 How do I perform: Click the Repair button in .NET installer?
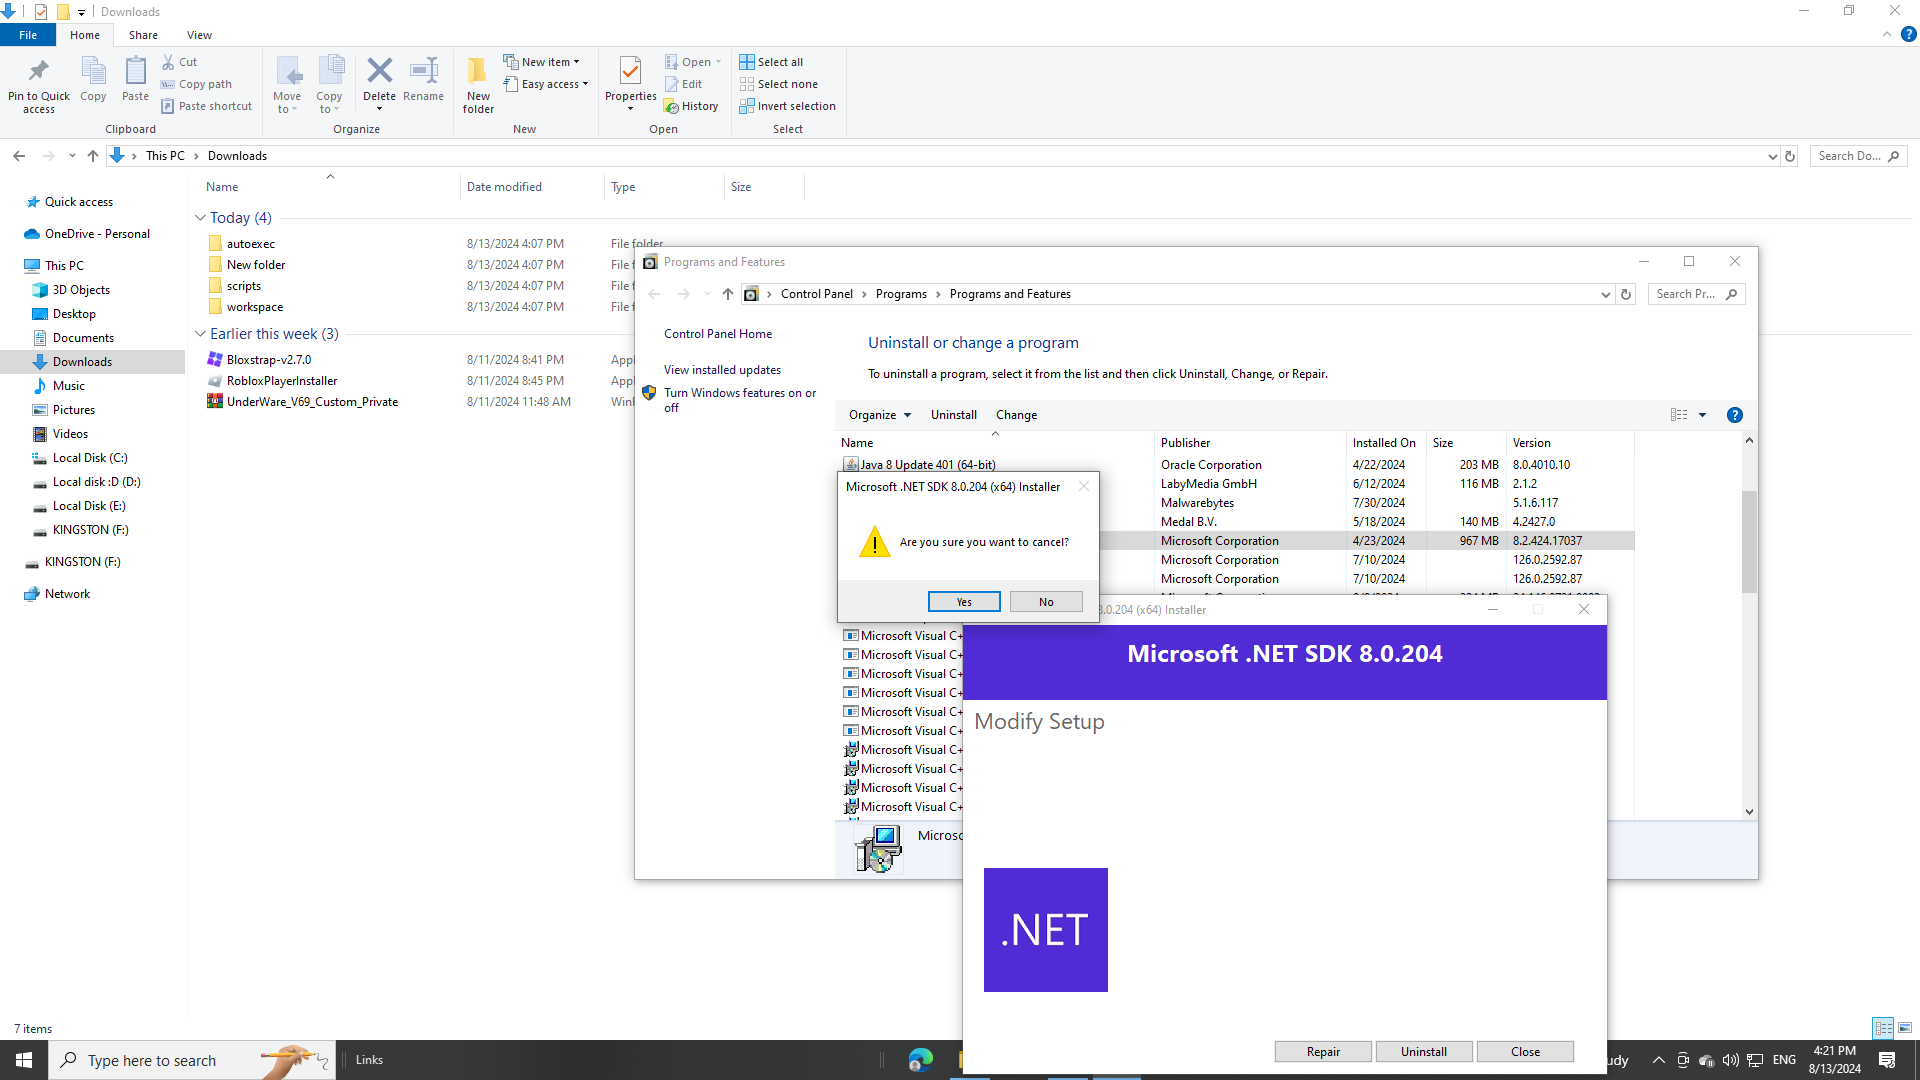pyautogui.click(x=1322, y=1052)
